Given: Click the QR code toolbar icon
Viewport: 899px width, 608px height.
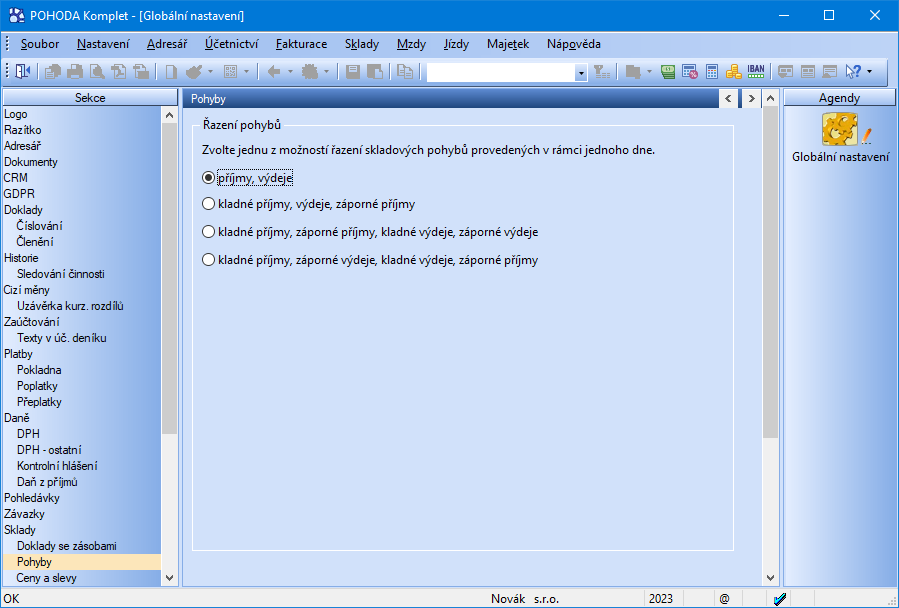Looking at the screenshot, I should (x=230, y=72).
